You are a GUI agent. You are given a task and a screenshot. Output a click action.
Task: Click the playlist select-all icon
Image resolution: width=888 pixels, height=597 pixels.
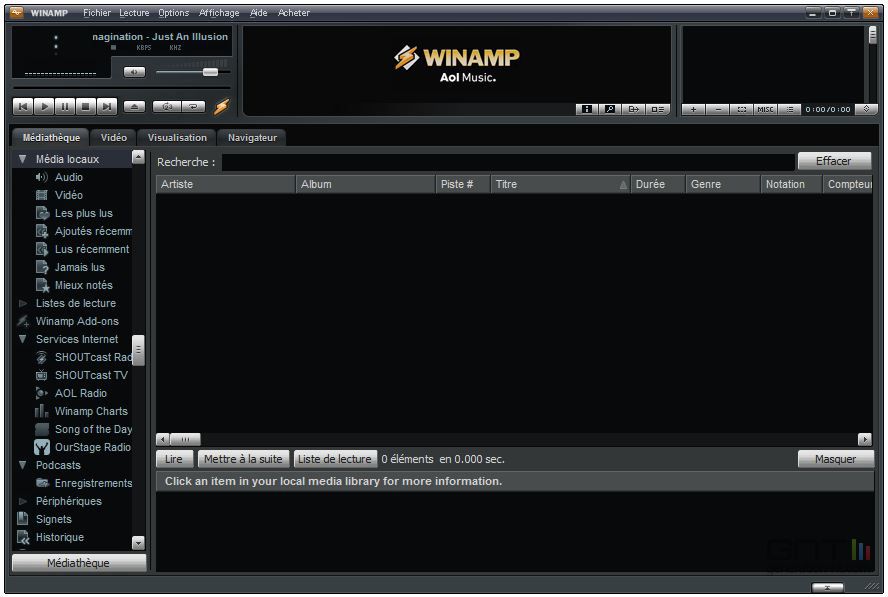point(741,109)
